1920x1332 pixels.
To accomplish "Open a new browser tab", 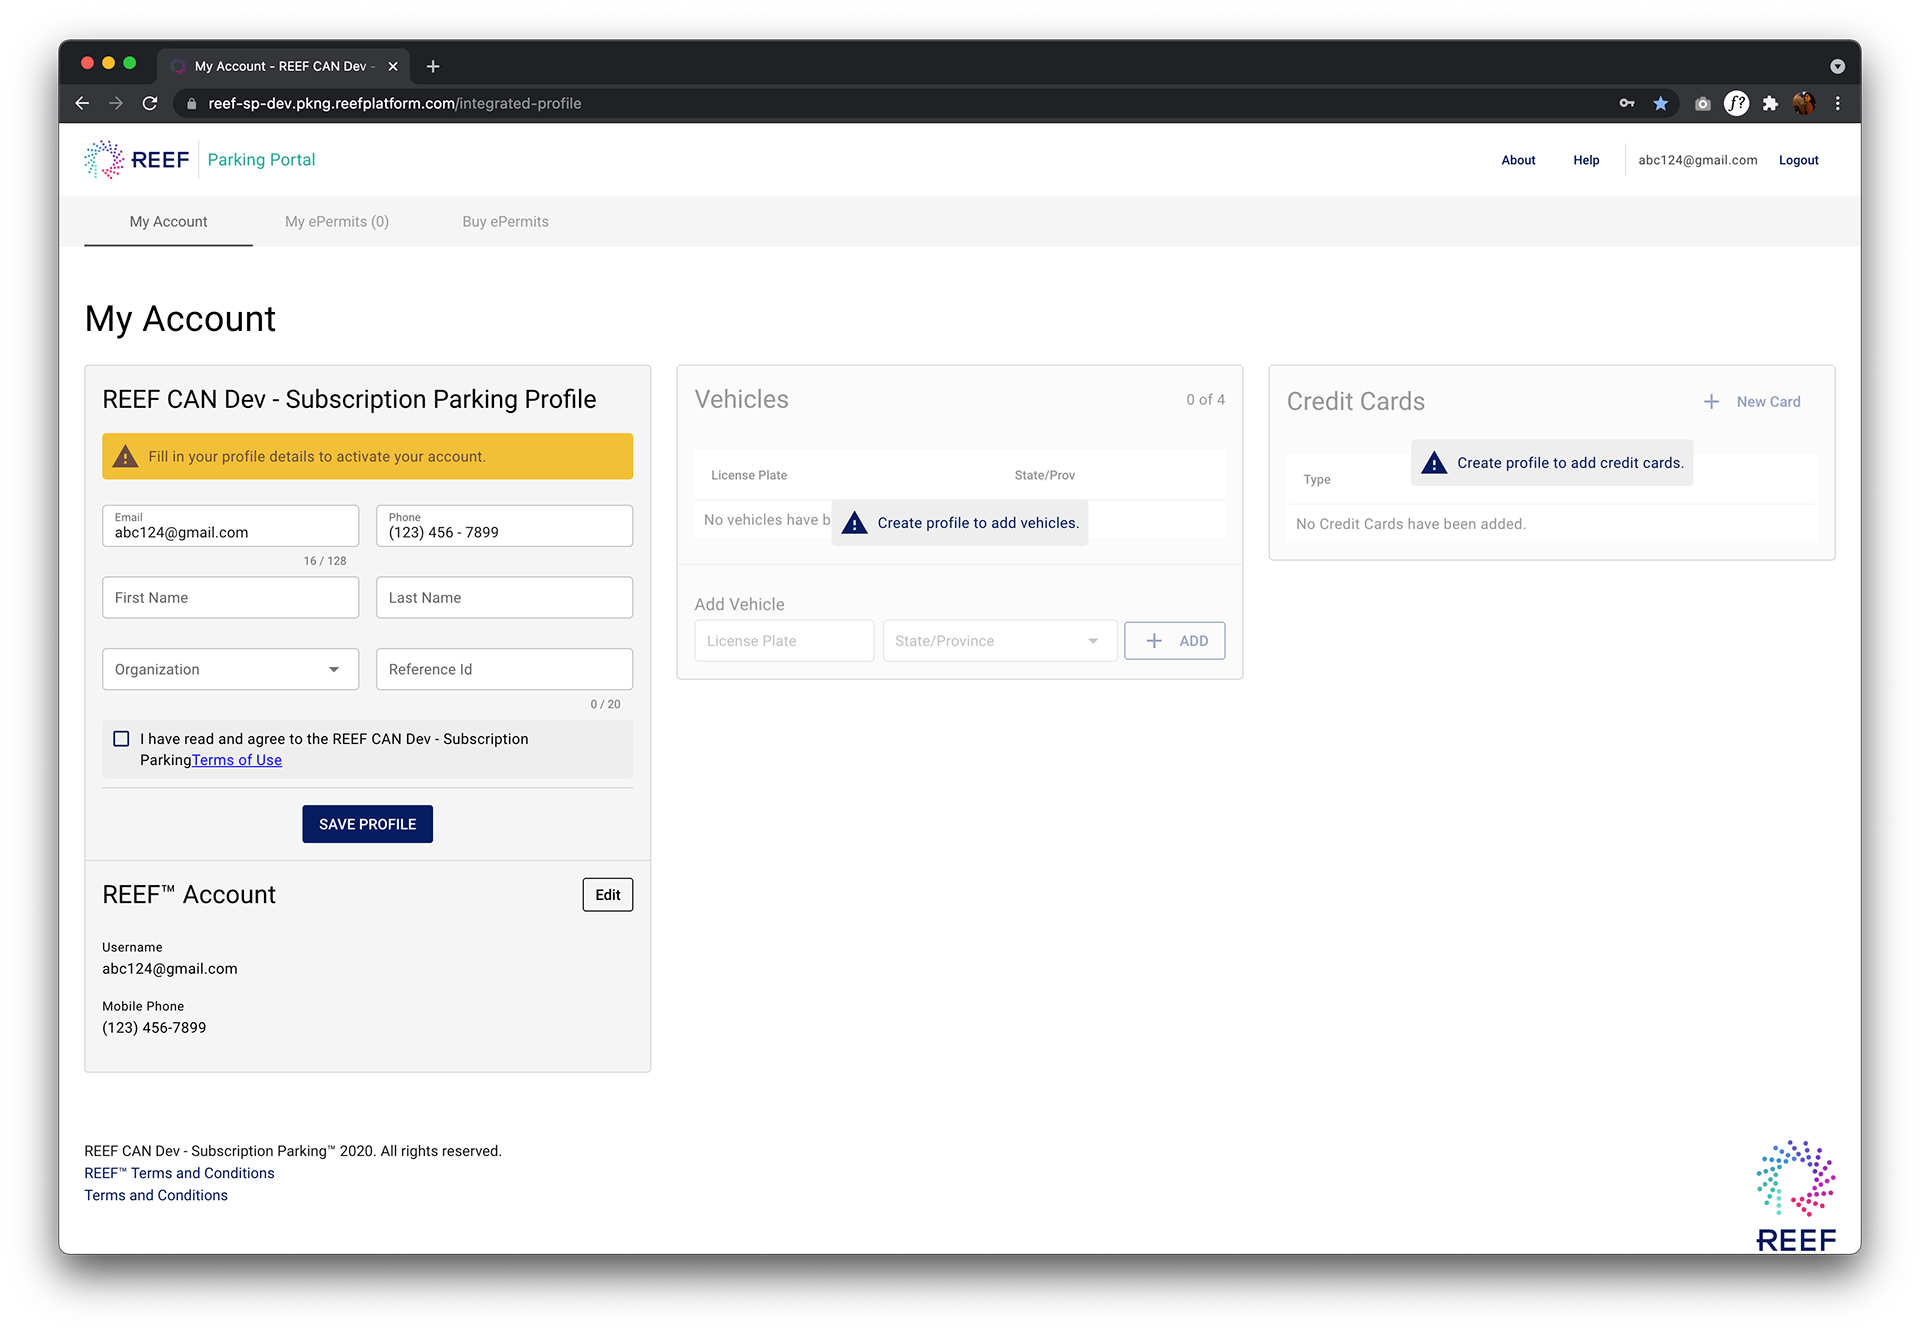I will 433,66.
